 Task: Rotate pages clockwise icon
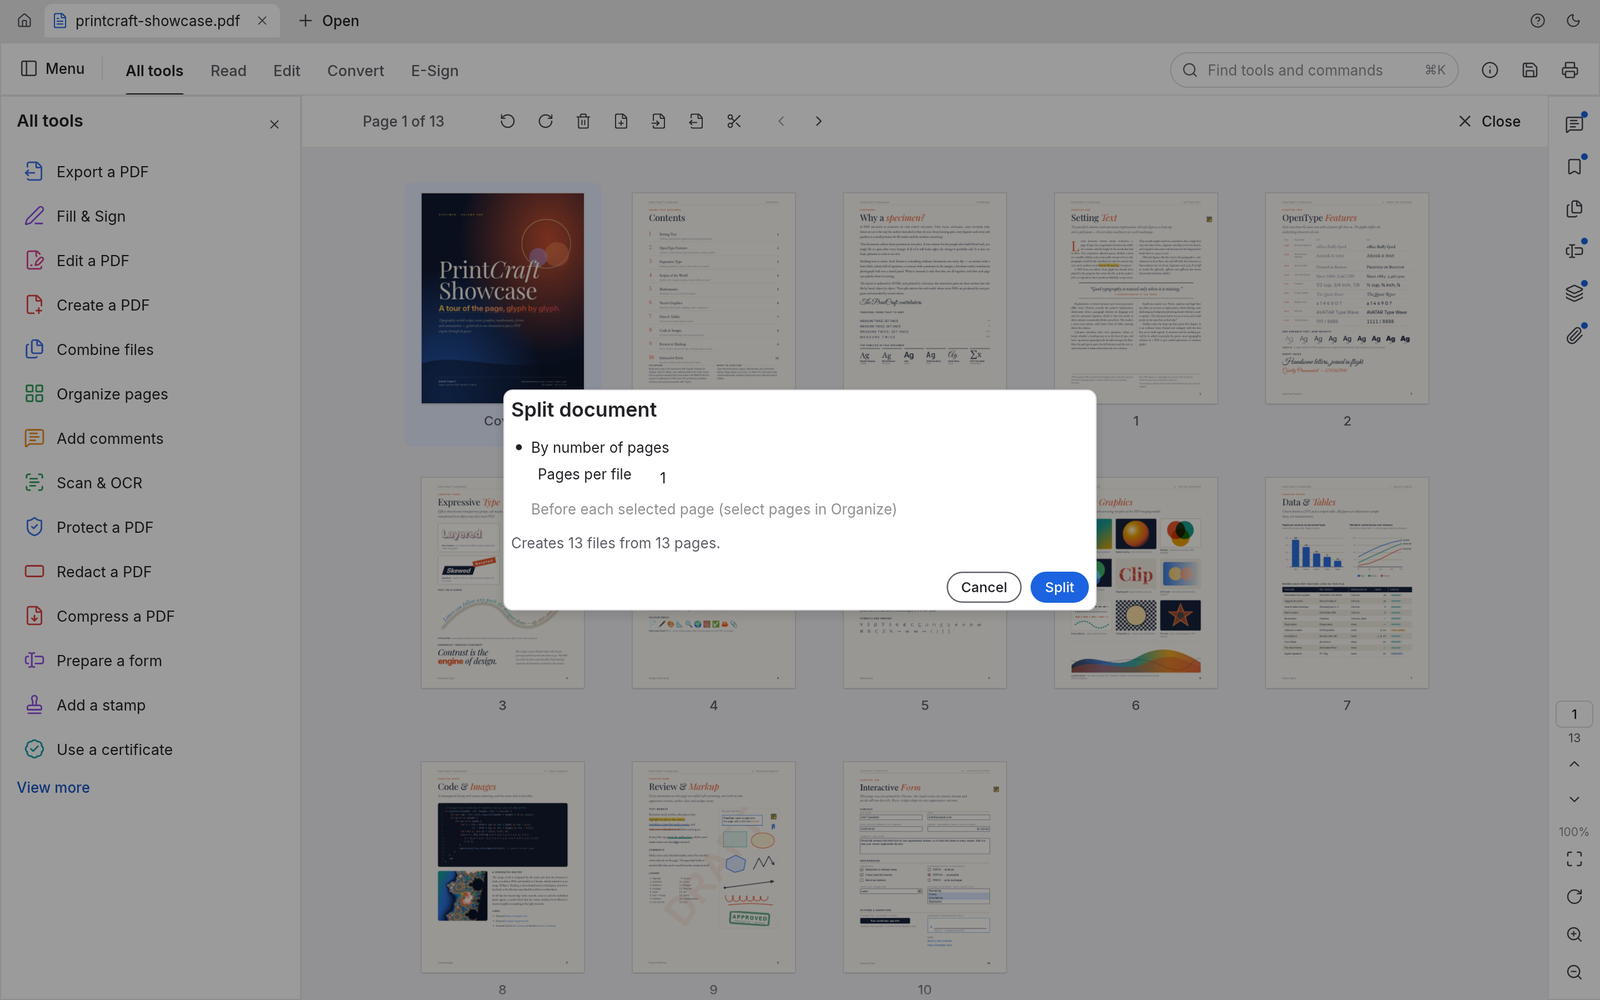[x=545, y=121]
